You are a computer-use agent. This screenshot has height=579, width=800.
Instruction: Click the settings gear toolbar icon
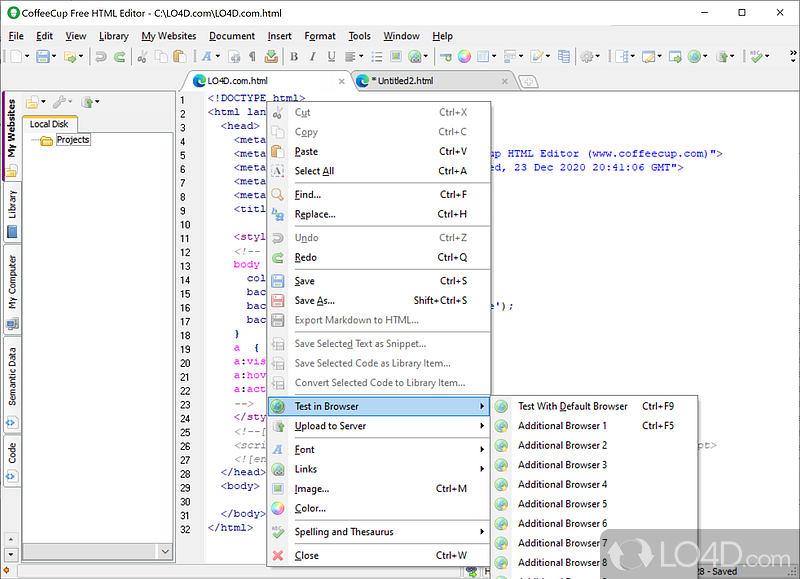[587, 56]
